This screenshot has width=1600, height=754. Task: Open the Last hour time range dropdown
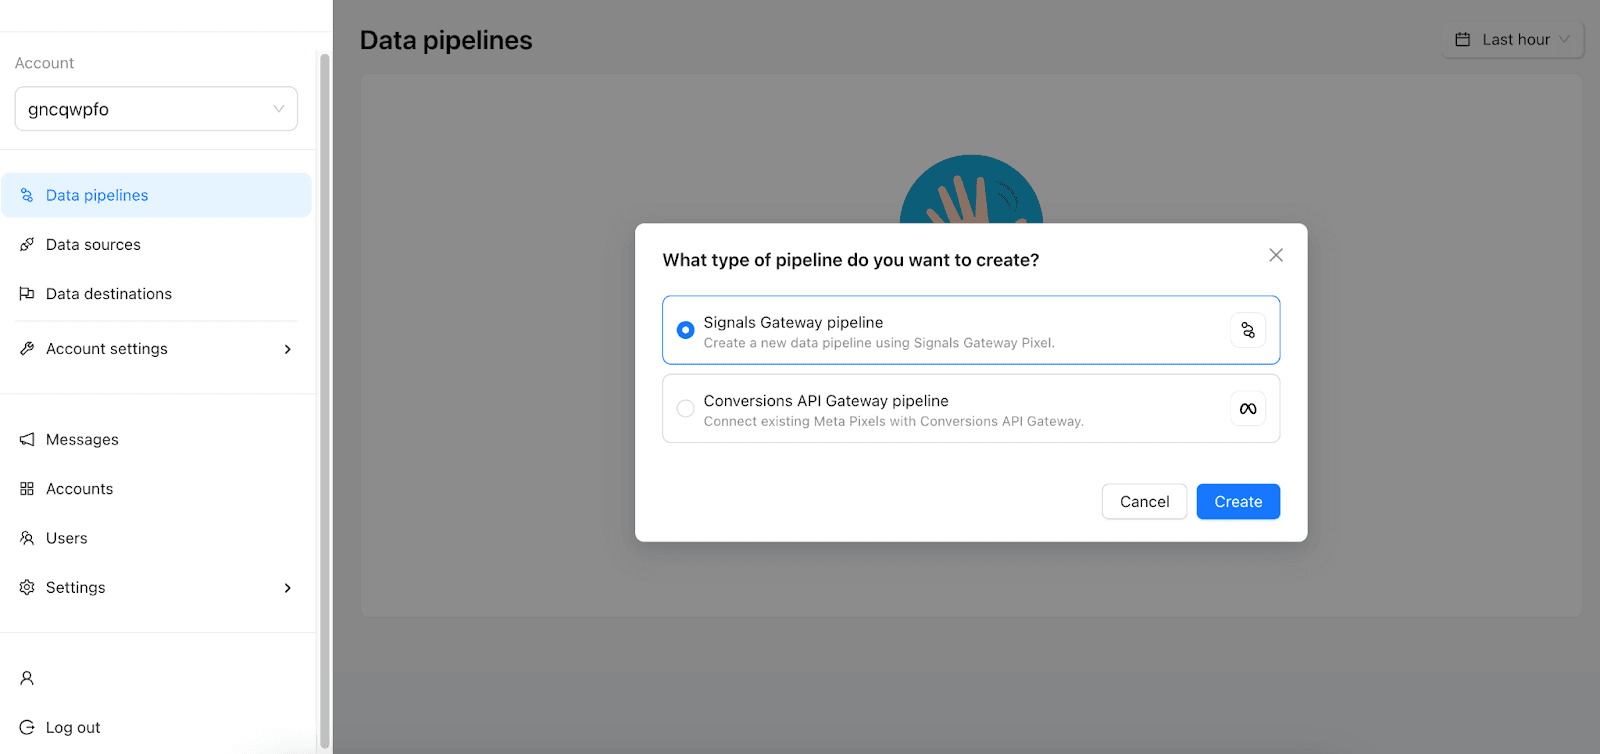1512,40
